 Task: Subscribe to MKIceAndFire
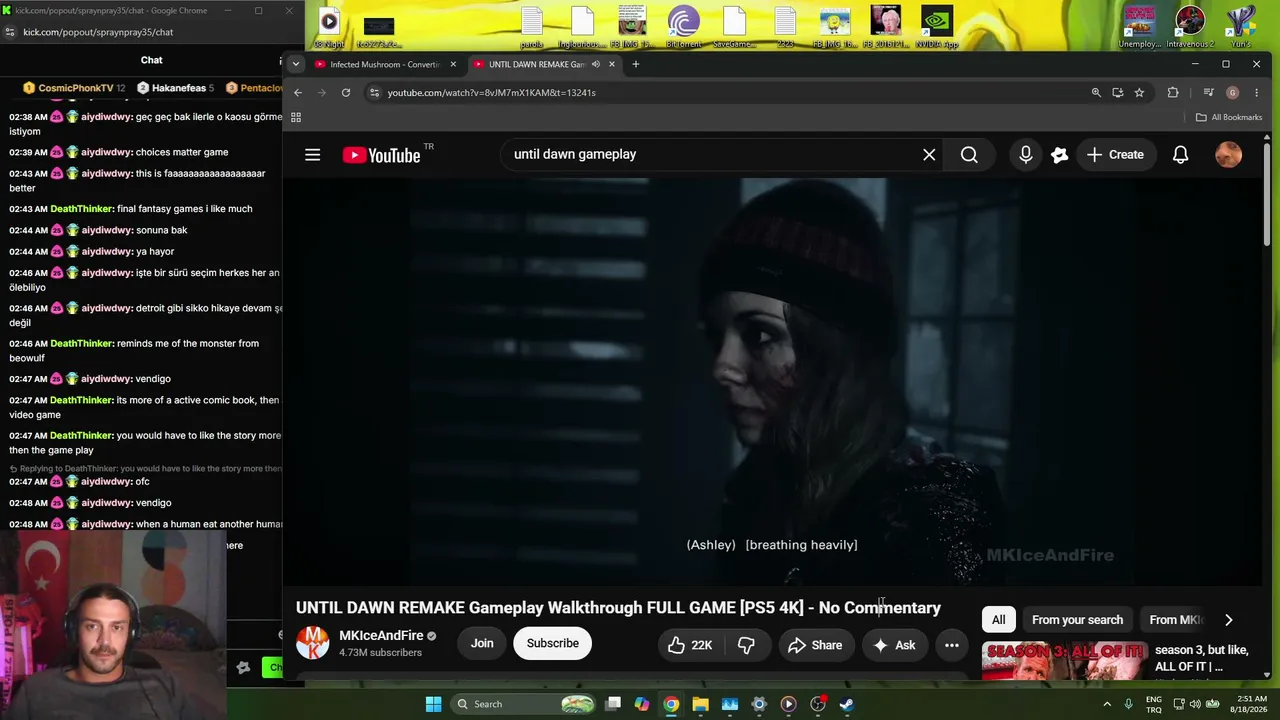point(553,644)
